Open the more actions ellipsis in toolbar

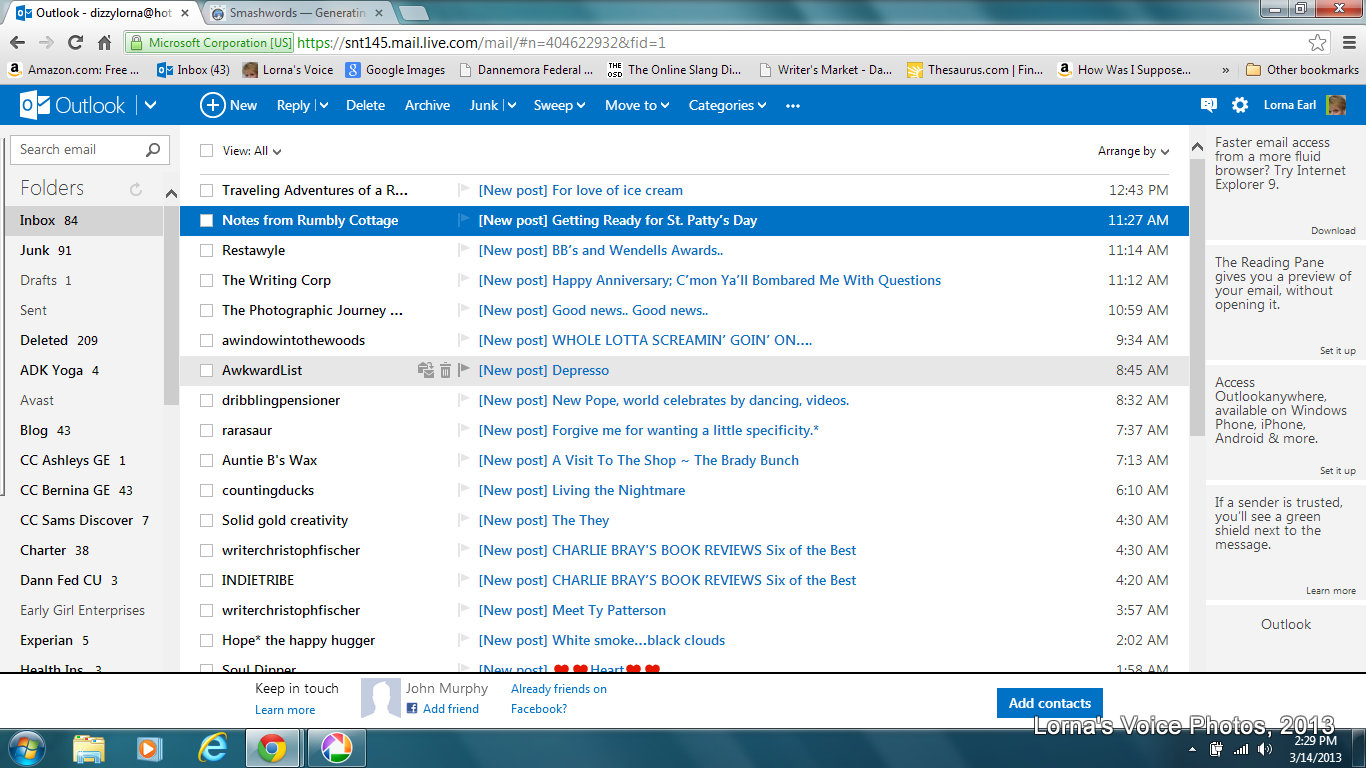(793, 105)
